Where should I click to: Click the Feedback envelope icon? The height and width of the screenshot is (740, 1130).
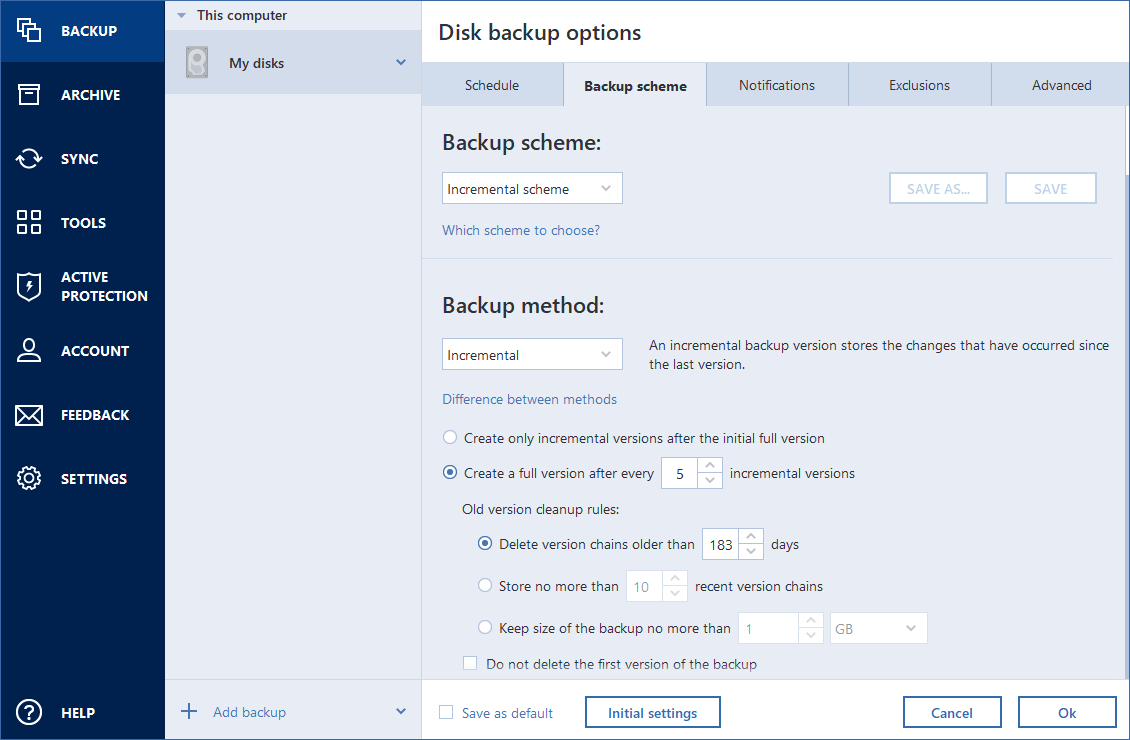coord(29,414)
